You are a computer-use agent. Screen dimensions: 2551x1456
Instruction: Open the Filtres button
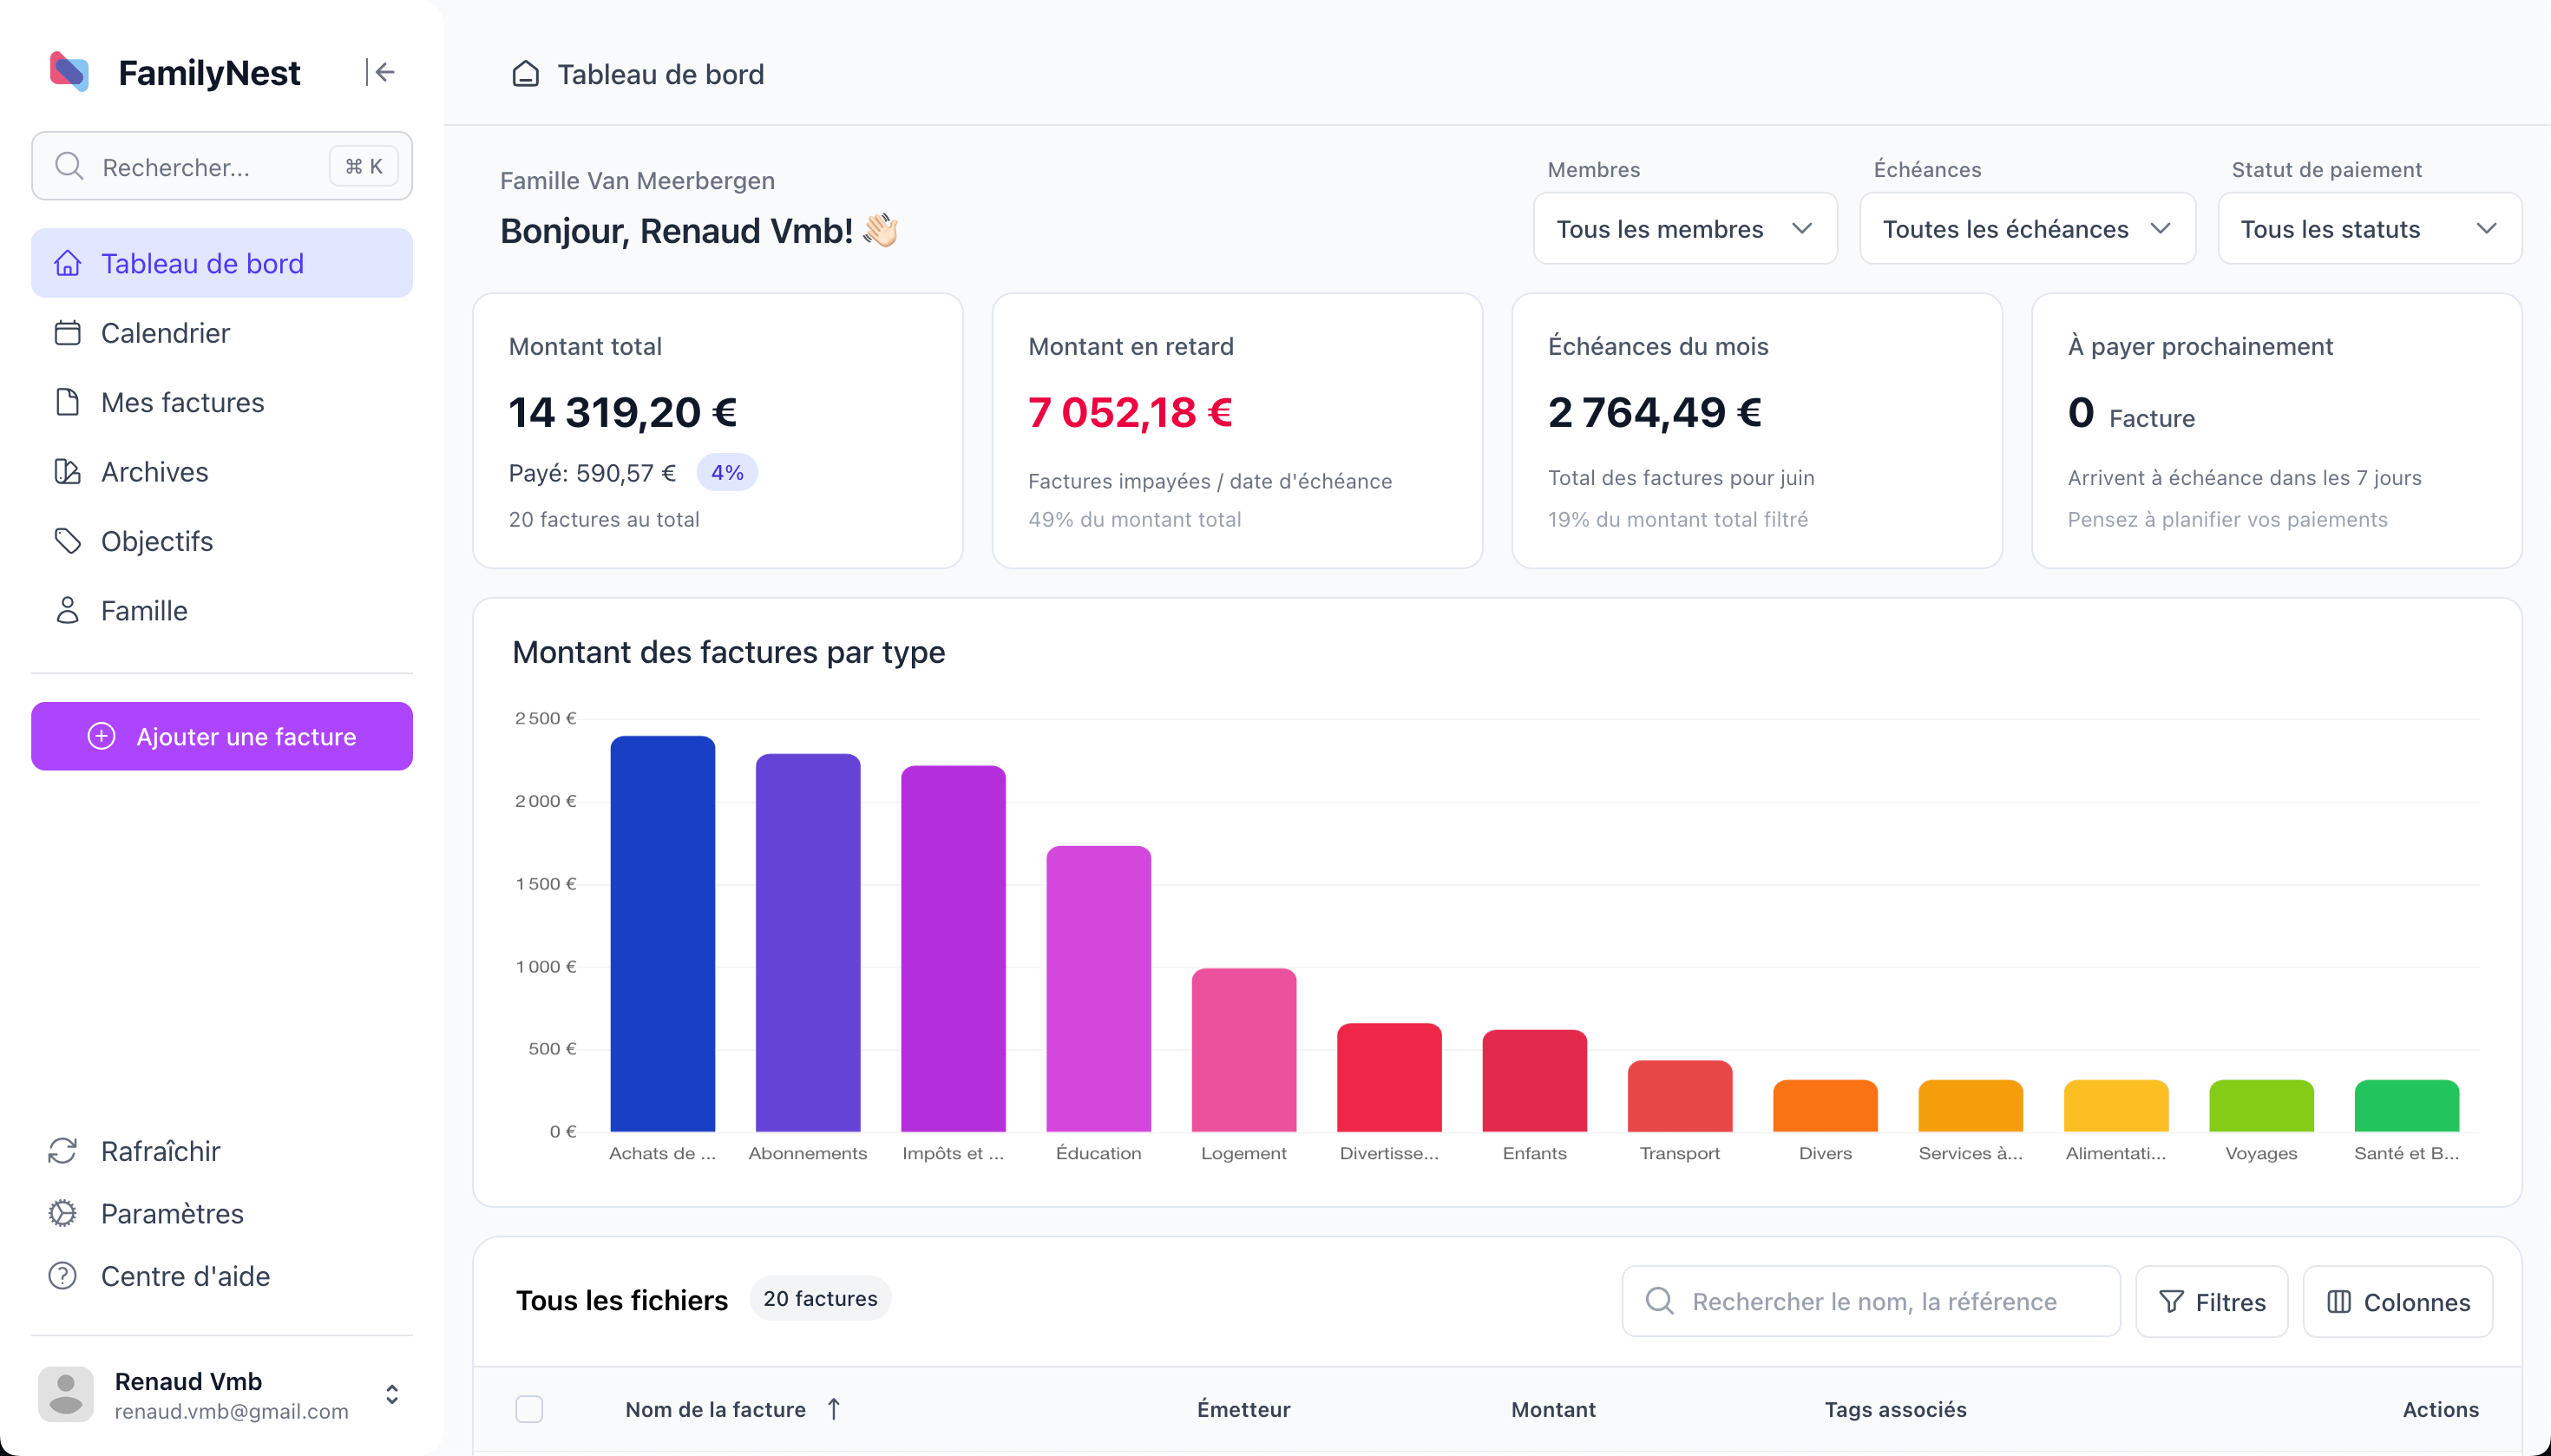[x=2212, y=1301]
